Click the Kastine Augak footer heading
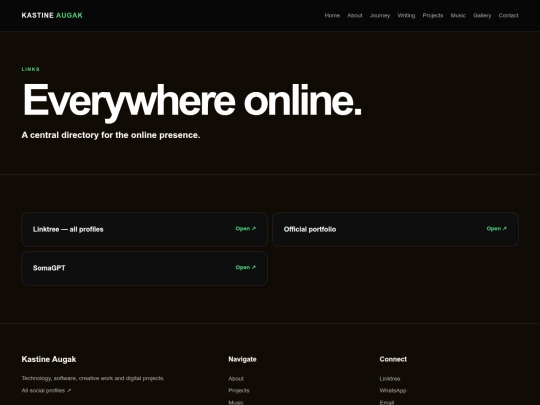 pyautogui.click(x=49, y=359)
